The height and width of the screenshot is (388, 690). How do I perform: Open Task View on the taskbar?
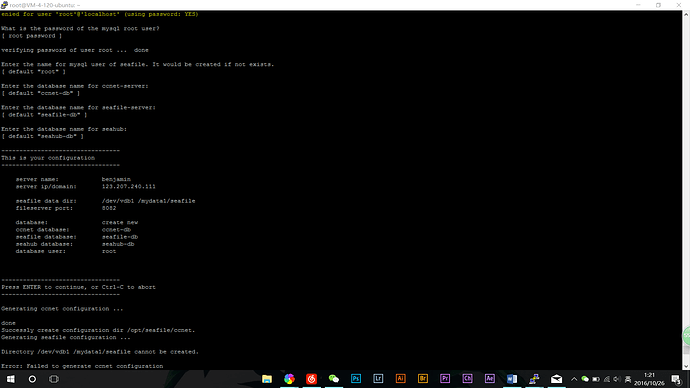pyautogui.click(x=54, y=379)
